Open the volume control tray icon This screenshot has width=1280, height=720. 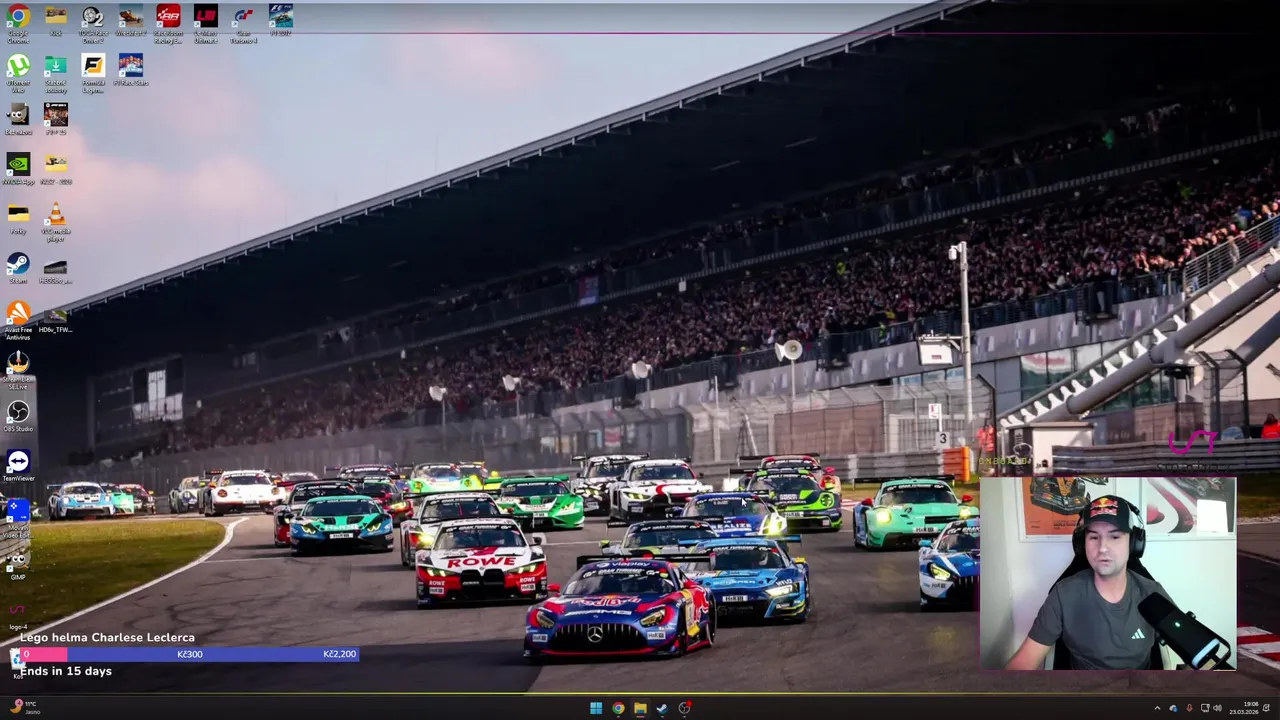point(1217,708)
